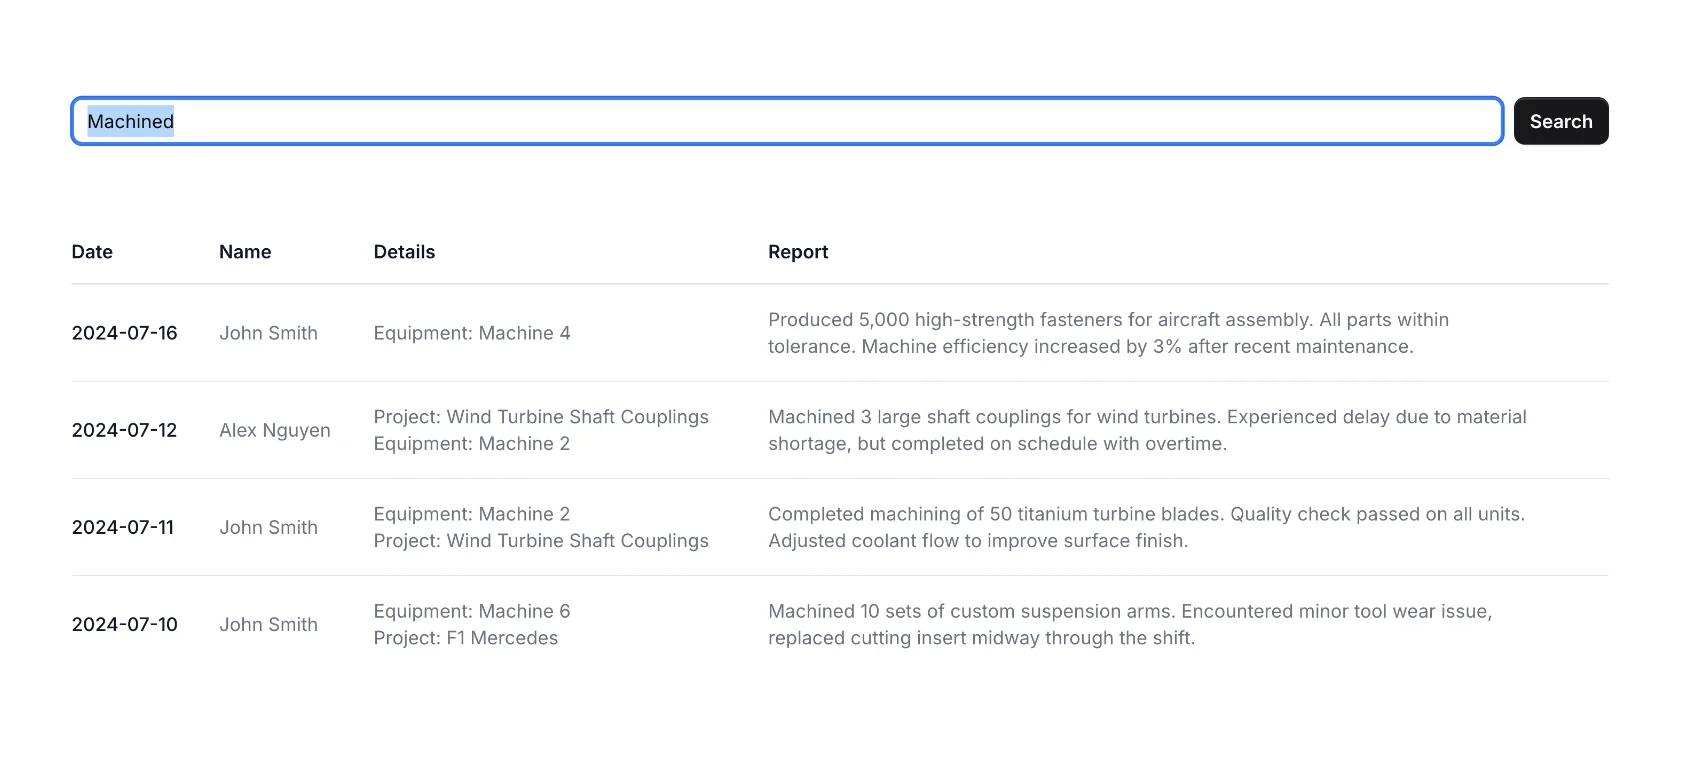The width and height of the screenshot is (1688, 768).
Task: Click 'Project: F1 Mercedes' details text
Action: (466, 638)
